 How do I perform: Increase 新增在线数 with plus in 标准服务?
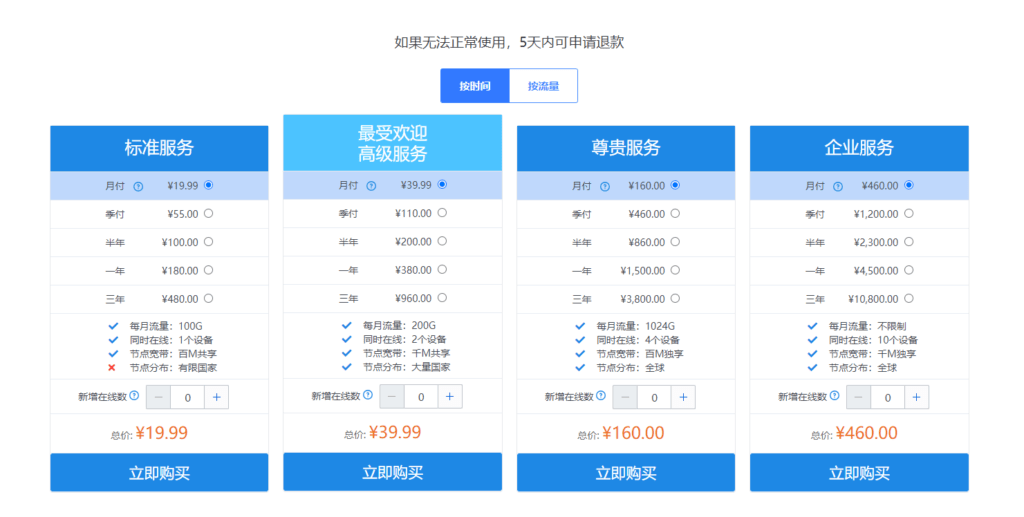click(x=218, y=397)
